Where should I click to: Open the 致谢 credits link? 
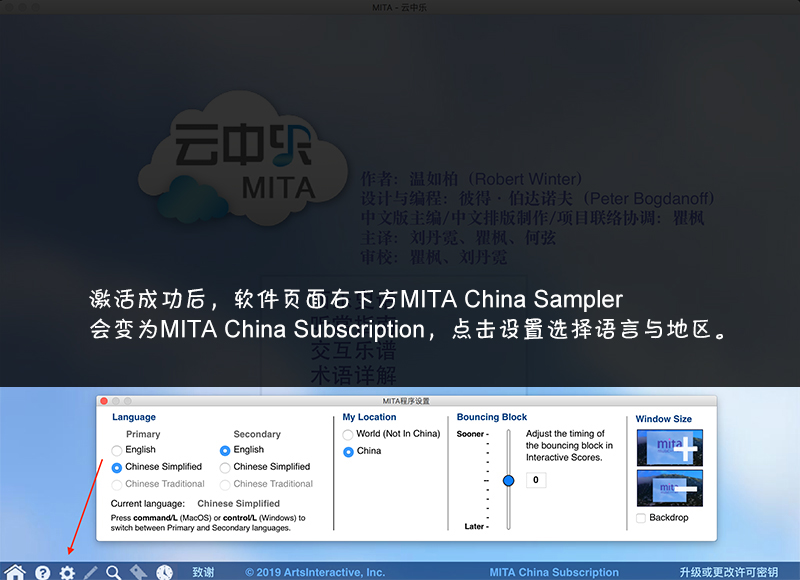203,572
